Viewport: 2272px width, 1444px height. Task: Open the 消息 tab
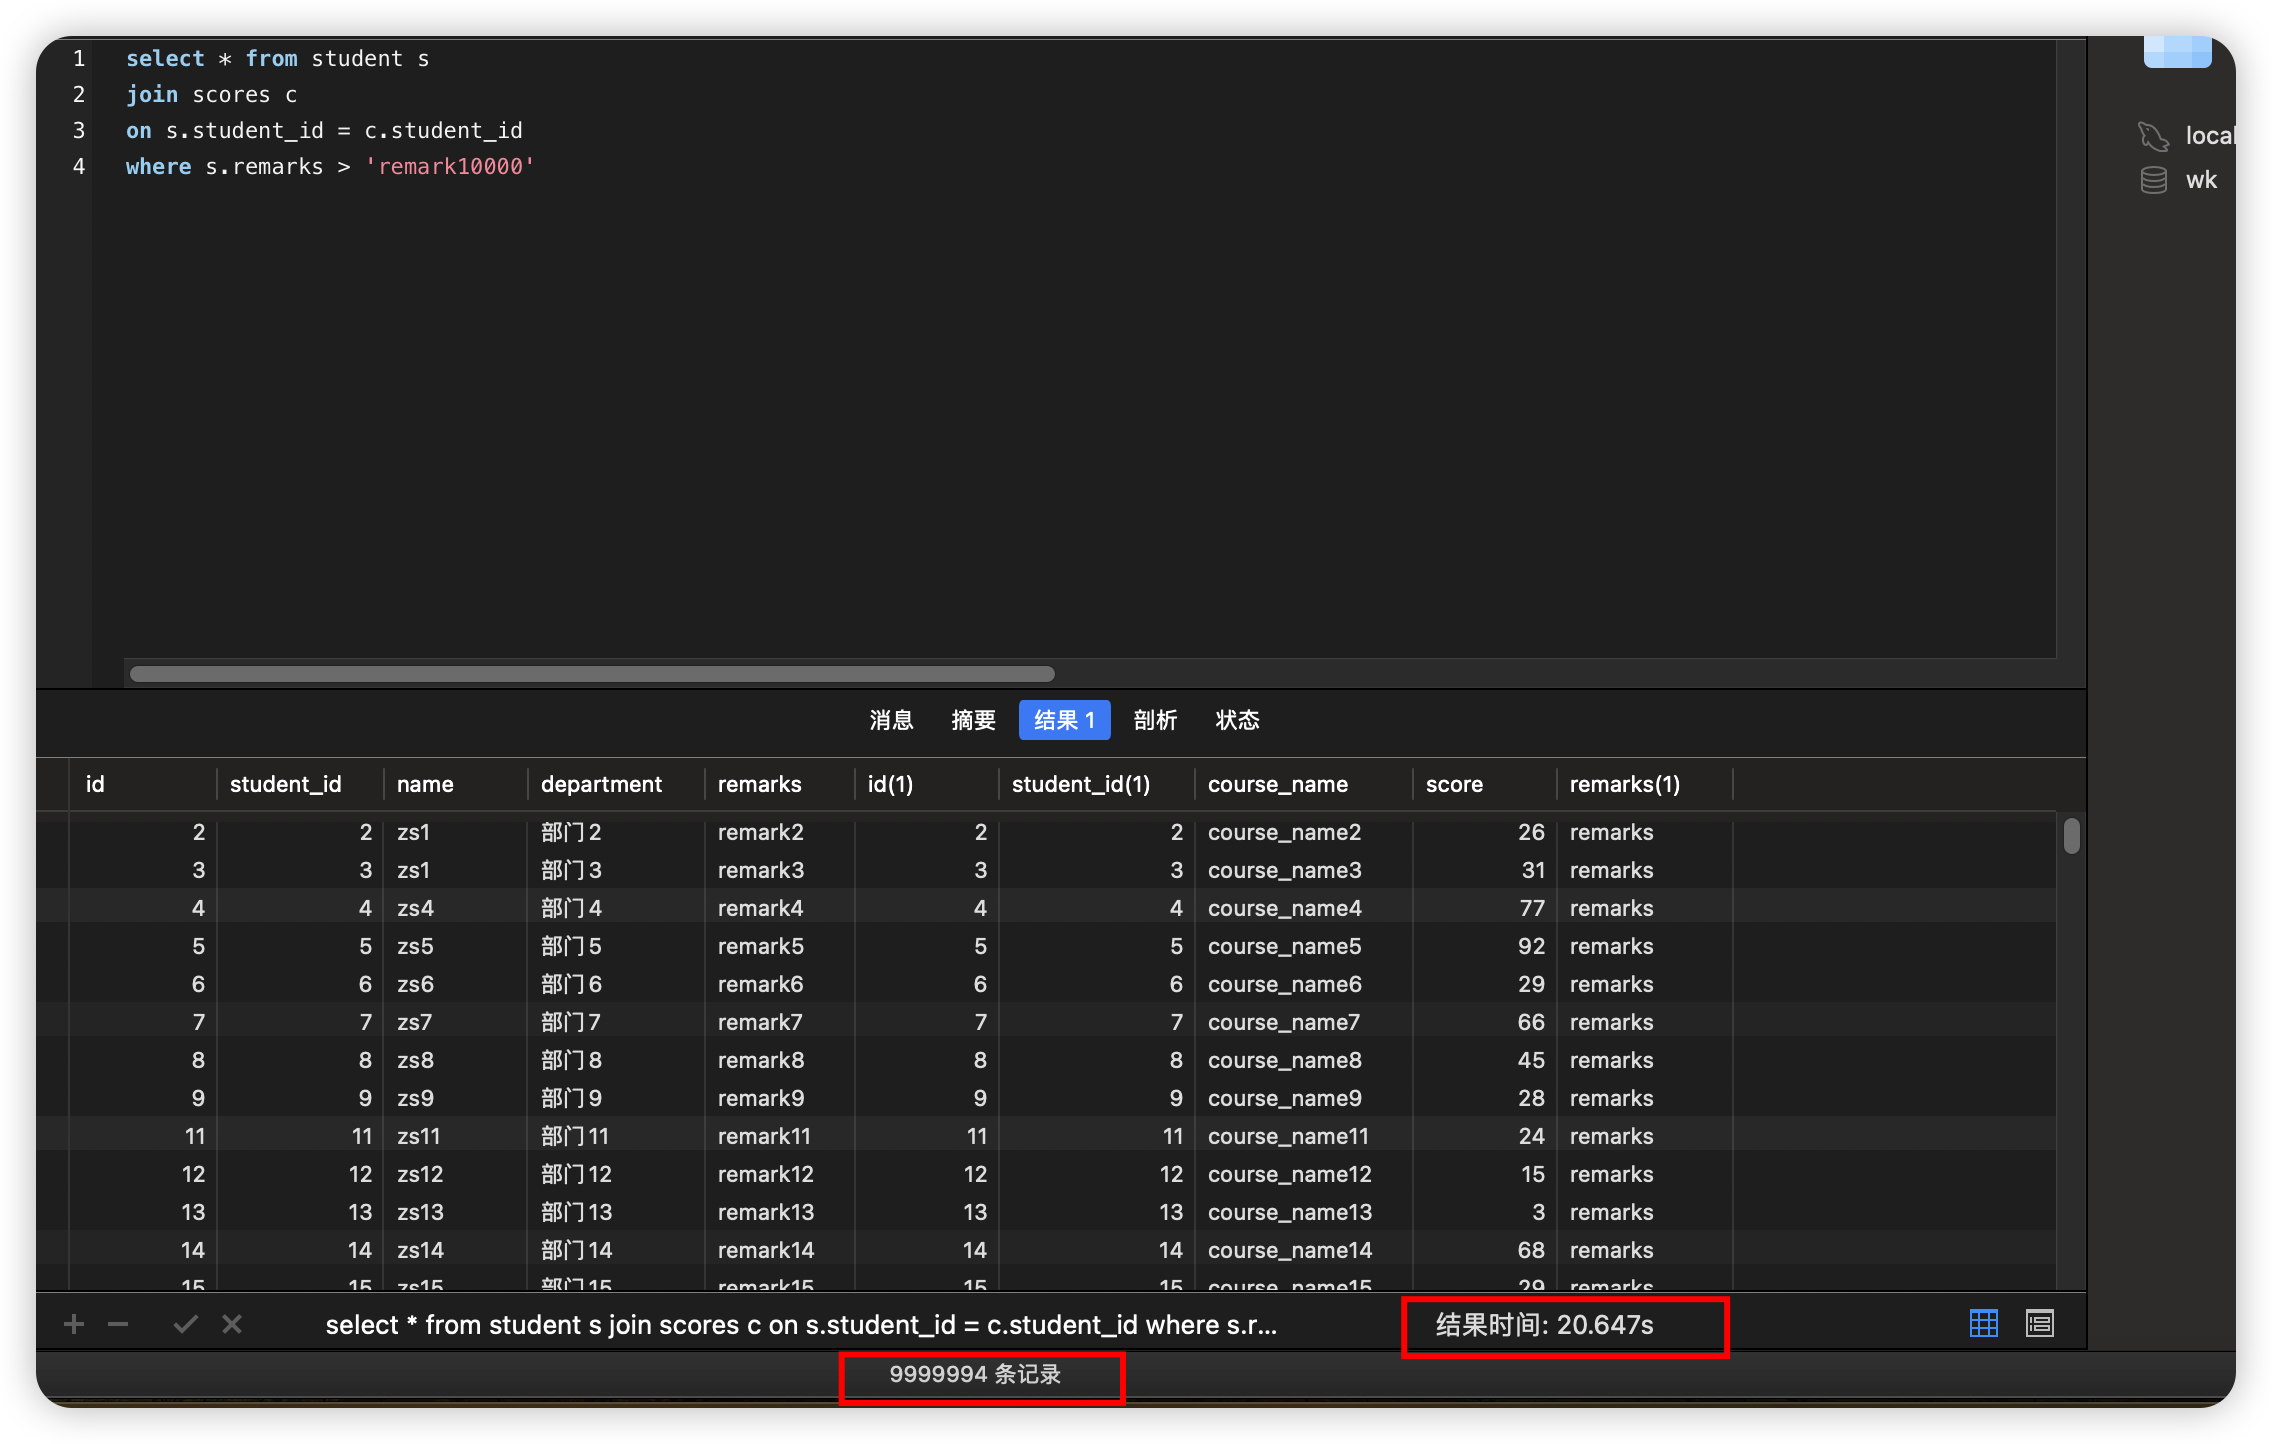coord(891,720)
